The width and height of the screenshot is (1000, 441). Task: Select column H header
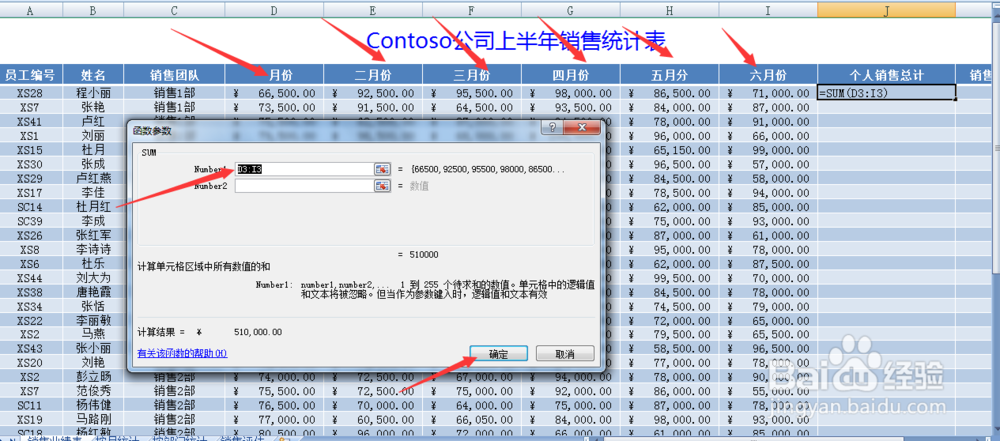[669, 10]
